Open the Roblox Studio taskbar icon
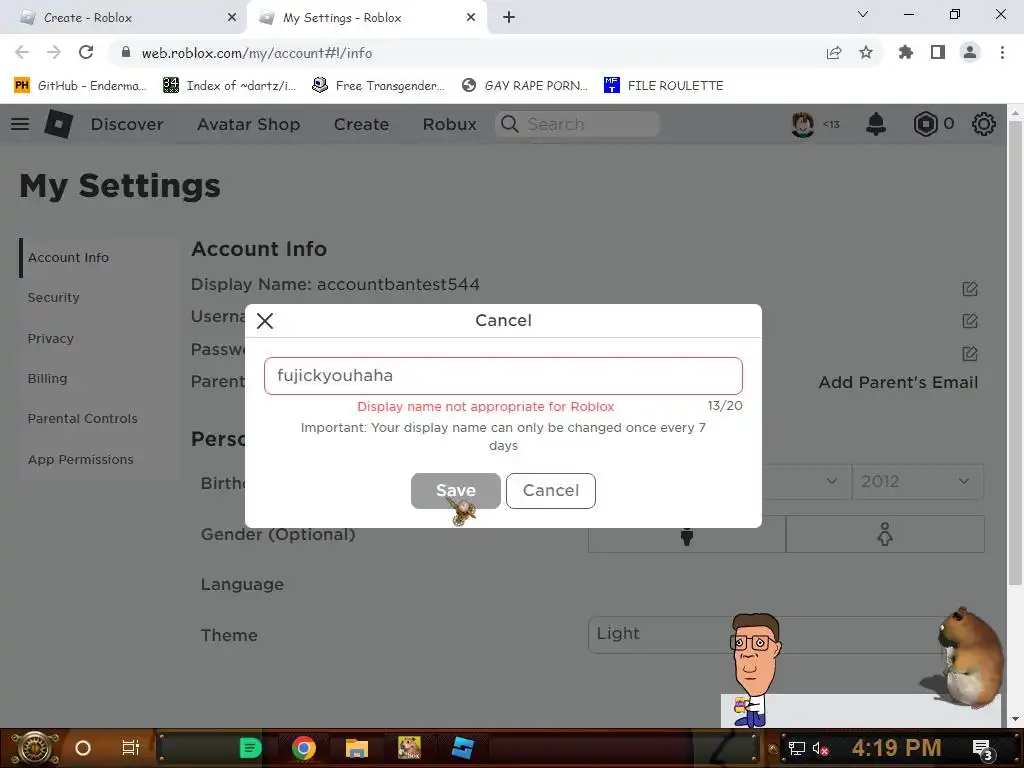1024x768 pixels. (462, 748)
